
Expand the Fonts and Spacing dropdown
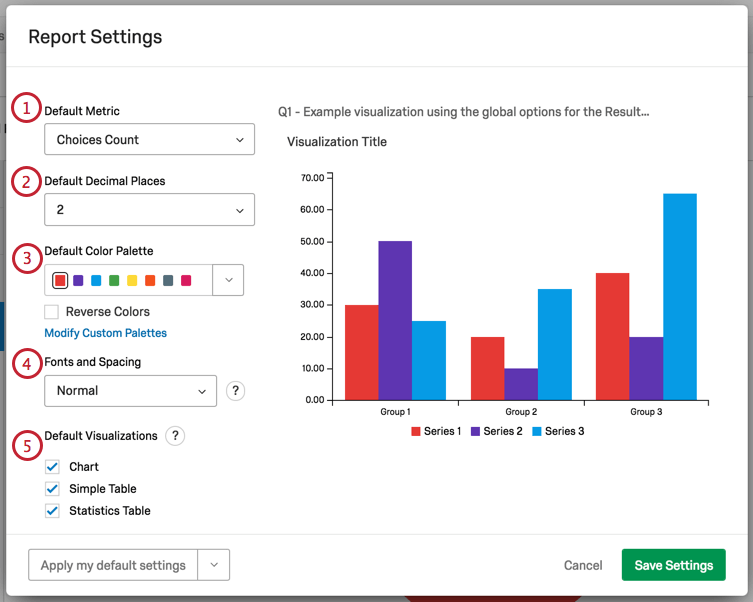pyautogui.click(x=130, y=391)
